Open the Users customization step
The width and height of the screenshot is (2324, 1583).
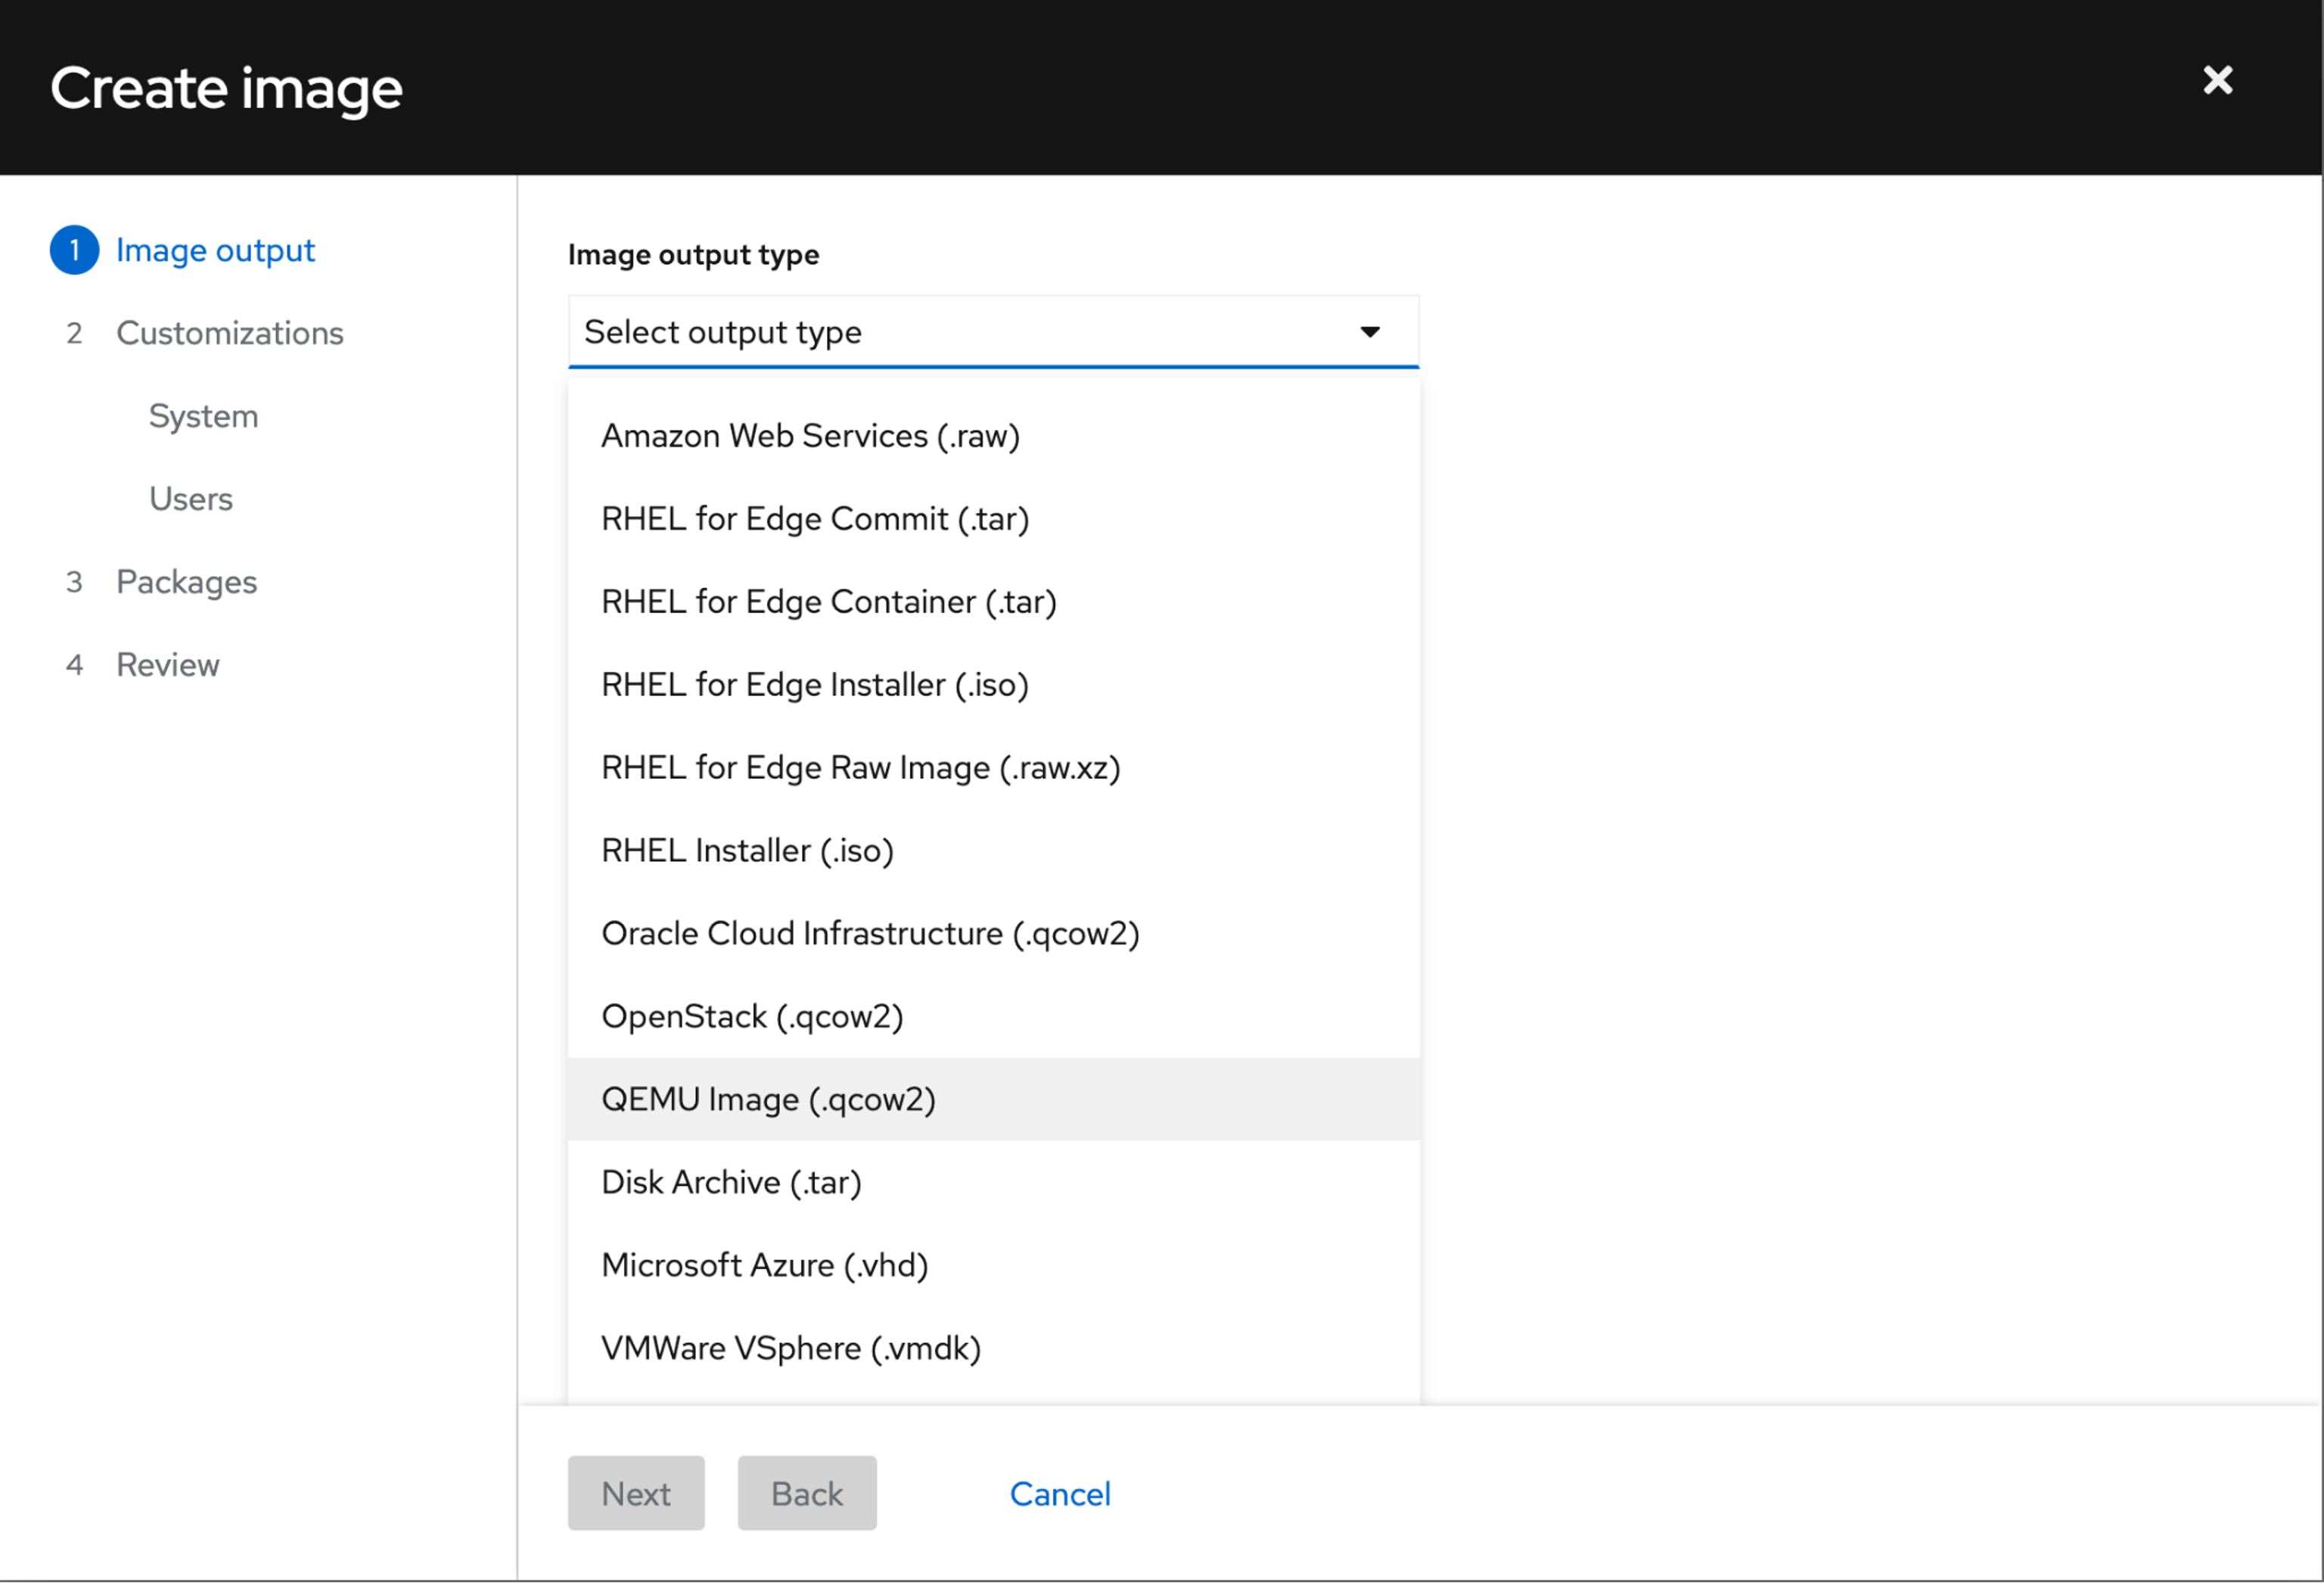coord(191,498)
